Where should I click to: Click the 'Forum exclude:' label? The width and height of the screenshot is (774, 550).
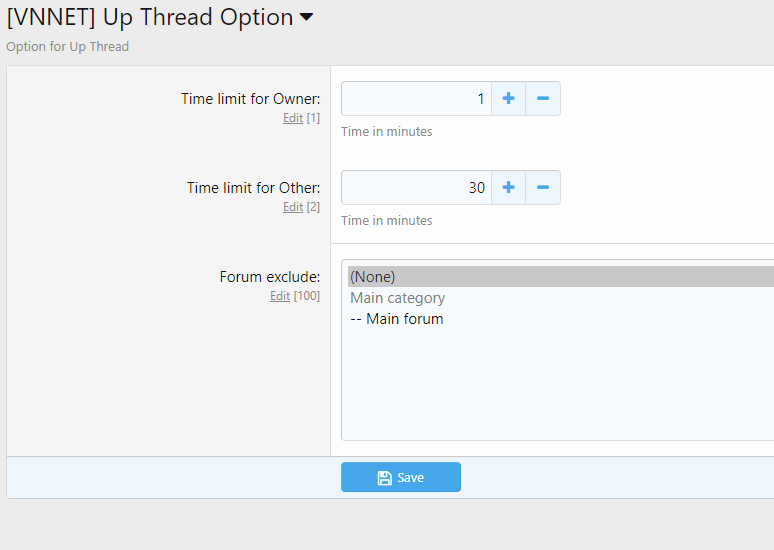click(x=269, y=277)
